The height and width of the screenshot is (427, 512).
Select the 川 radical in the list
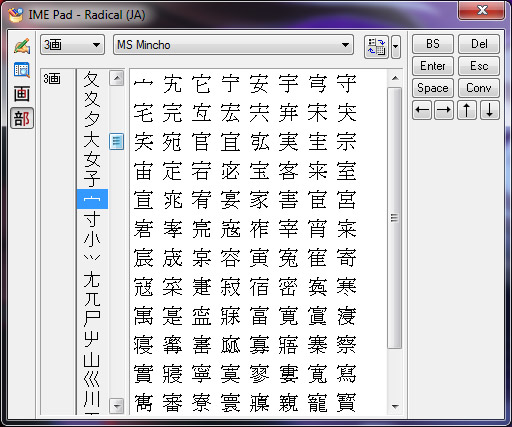[92, 399]
